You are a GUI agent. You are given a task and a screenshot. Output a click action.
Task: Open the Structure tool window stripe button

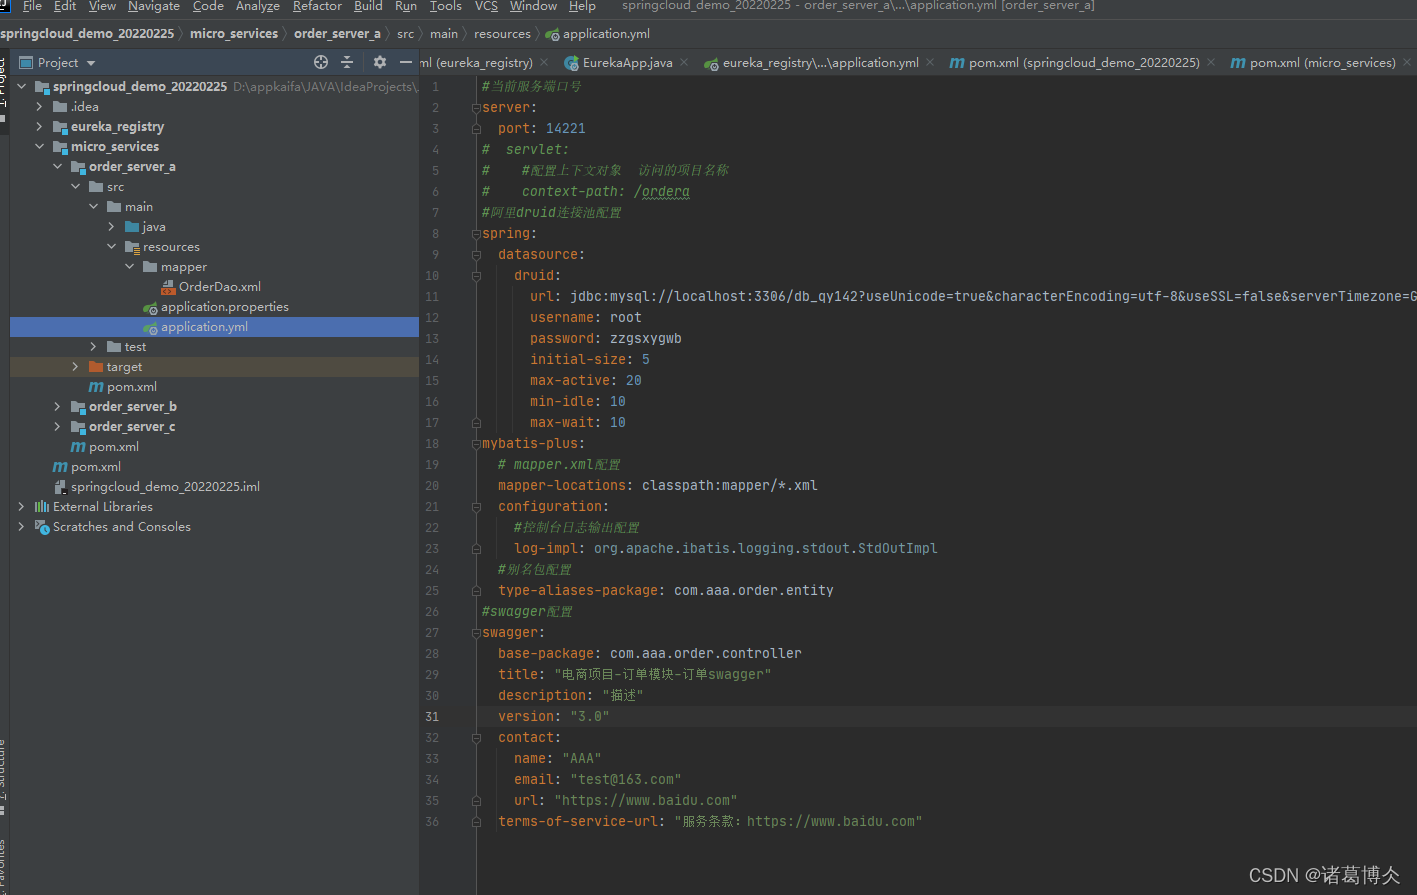(3, 777)
